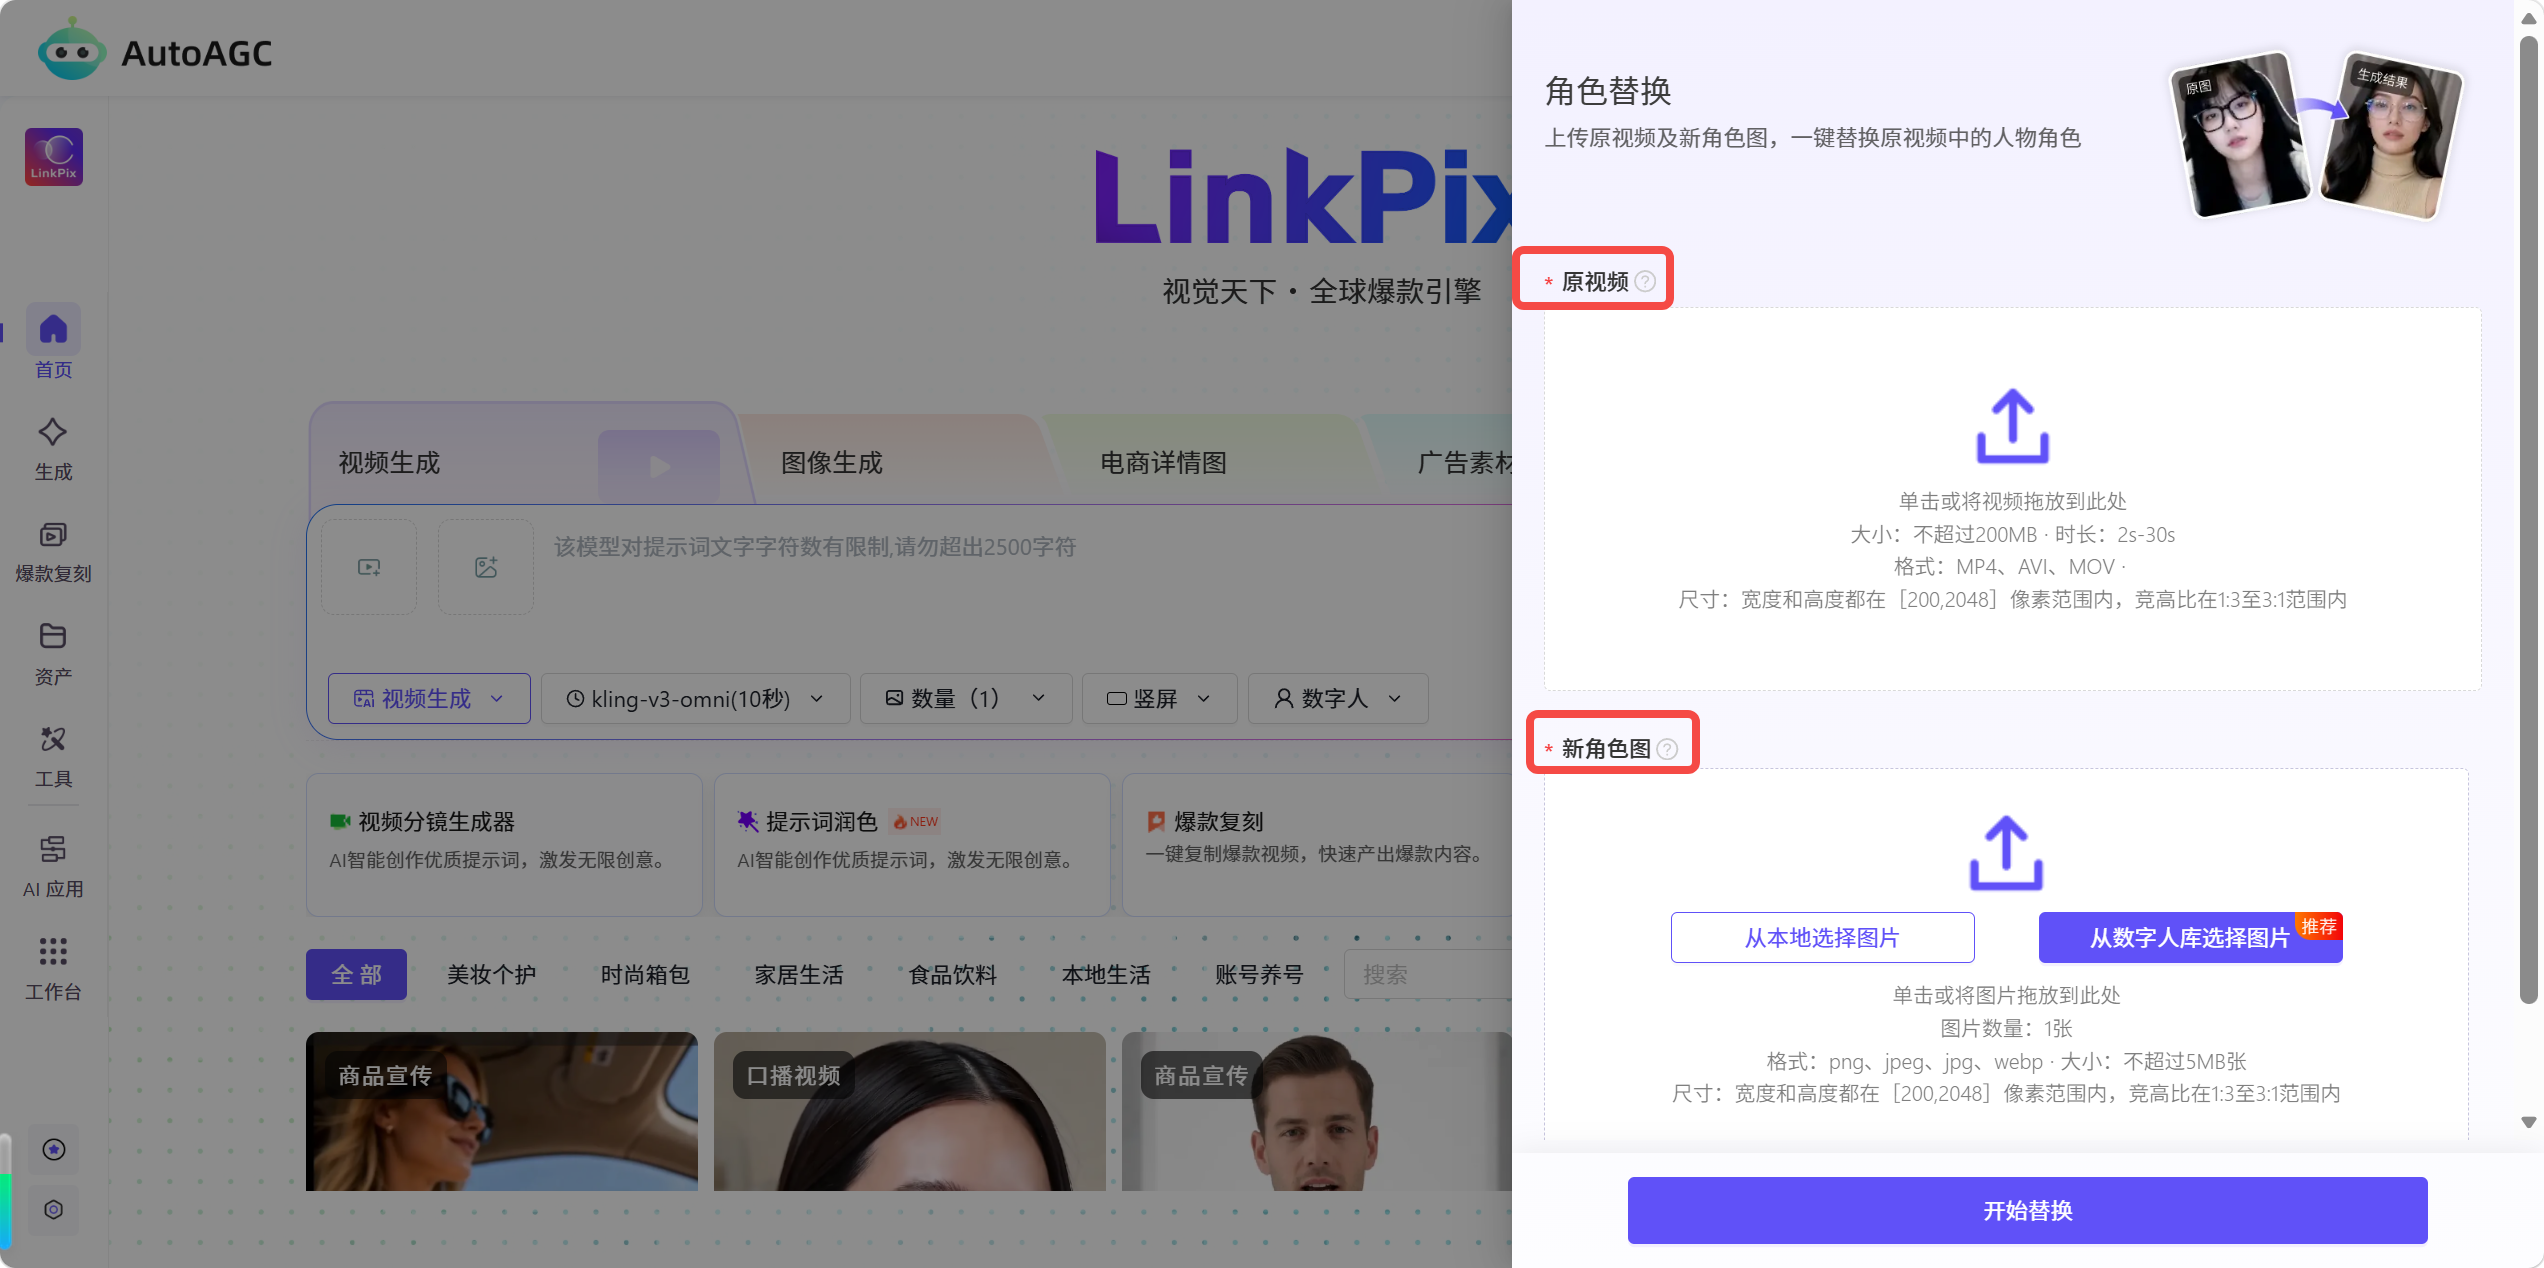Image resolution: width=2544 pixels, height=1268 pixels.
Task: Switch to 视频生成 tab
Action: coord(390,463)
